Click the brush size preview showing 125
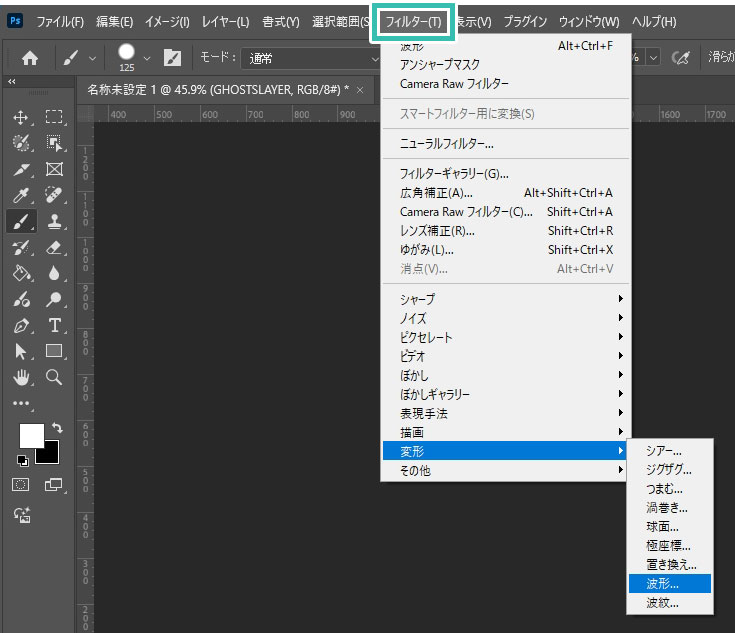735x633 pixels. [127, 57]
